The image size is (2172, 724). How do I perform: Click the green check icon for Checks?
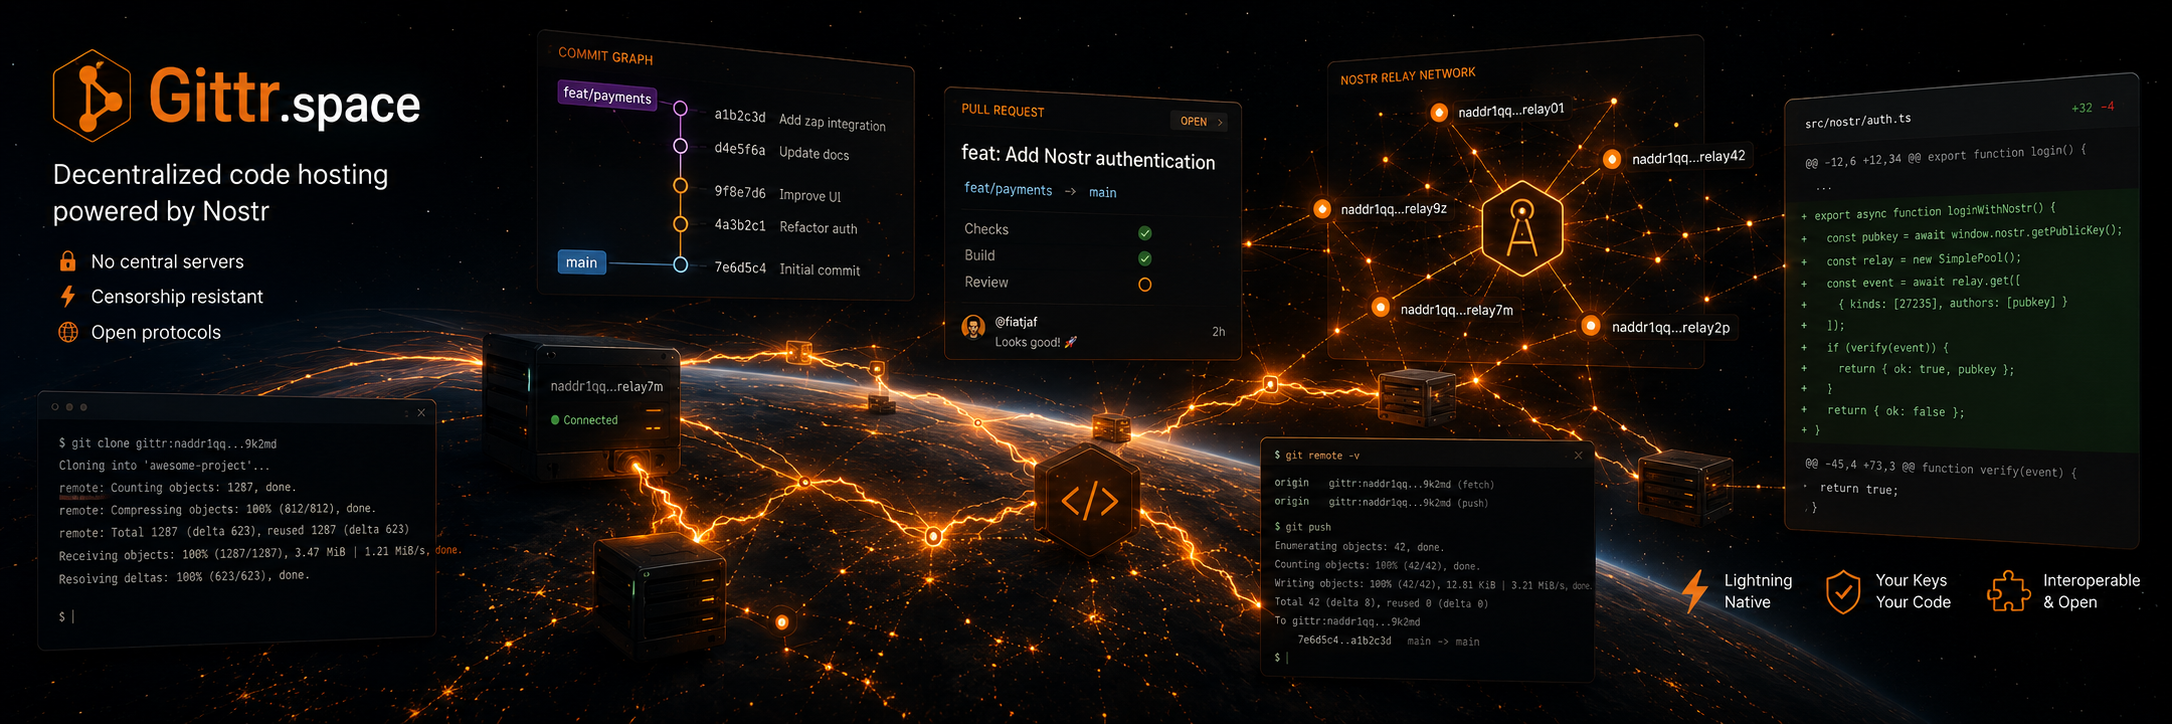1145,233
